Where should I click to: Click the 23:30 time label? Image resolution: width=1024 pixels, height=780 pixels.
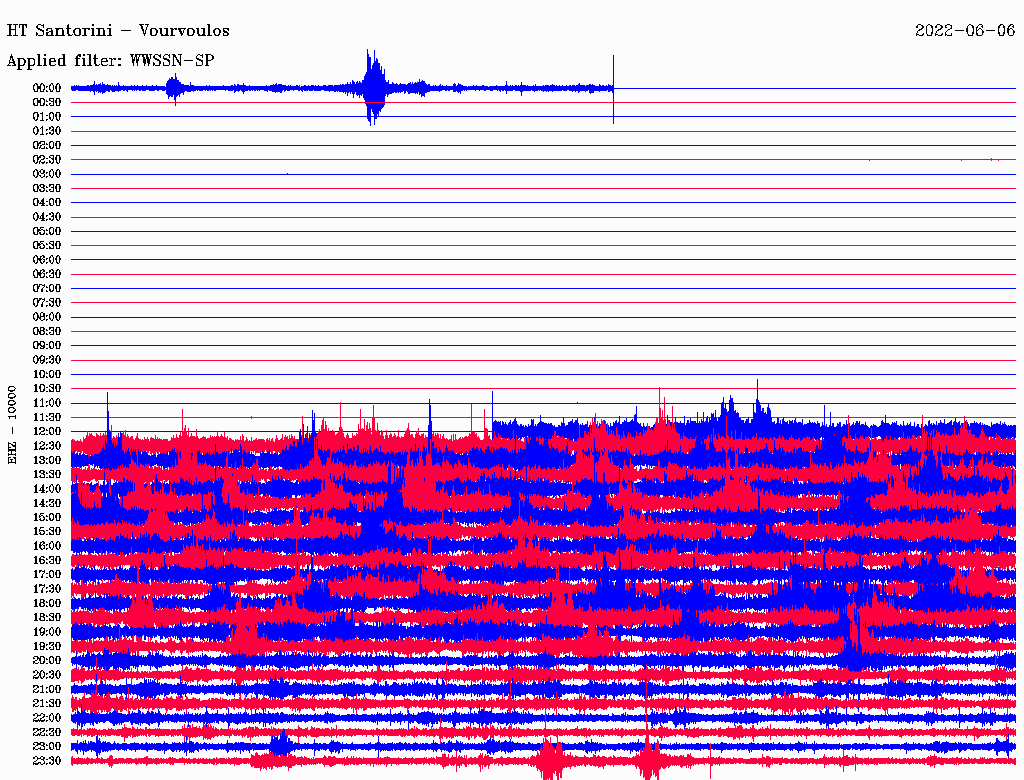[x=47, y=760]
